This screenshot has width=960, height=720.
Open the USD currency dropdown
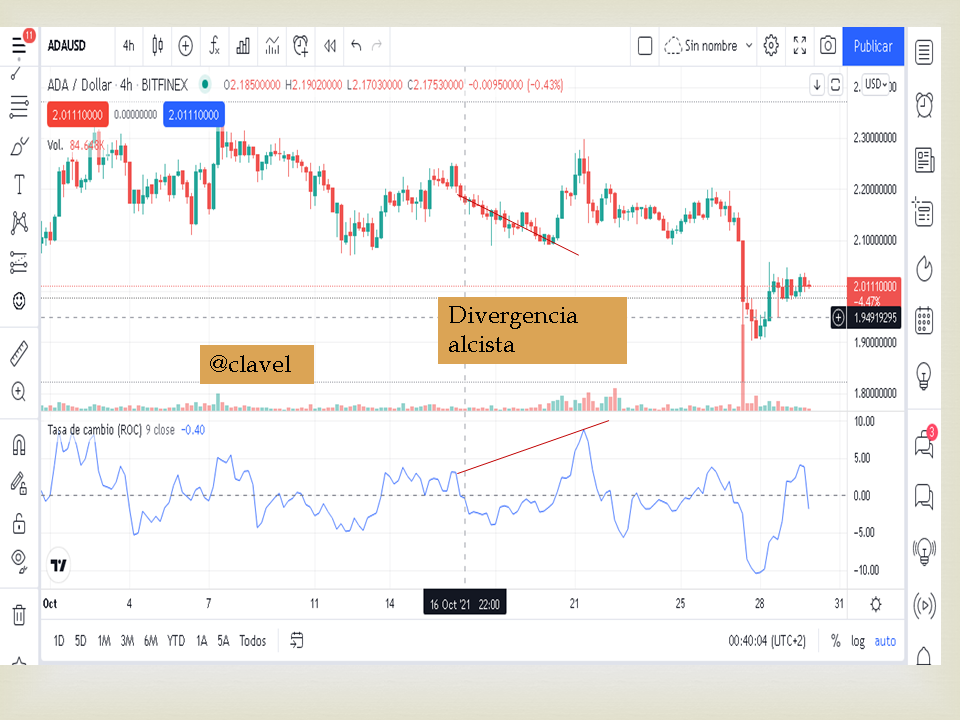876,84
